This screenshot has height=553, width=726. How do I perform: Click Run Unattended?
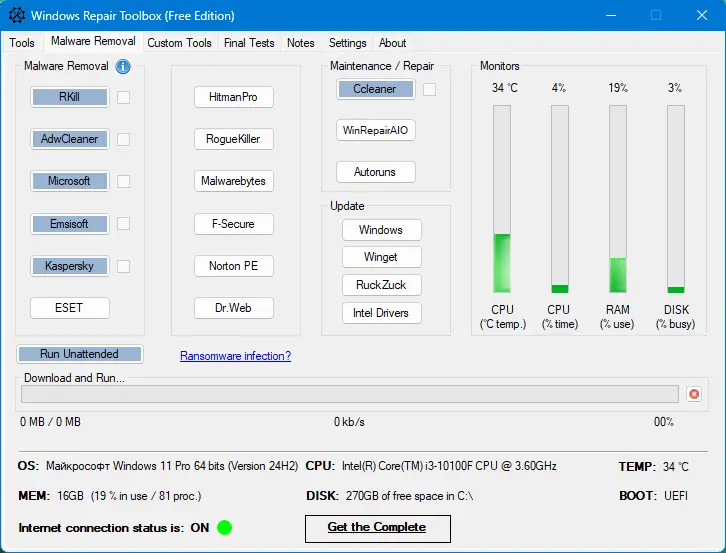pos(80,354)
